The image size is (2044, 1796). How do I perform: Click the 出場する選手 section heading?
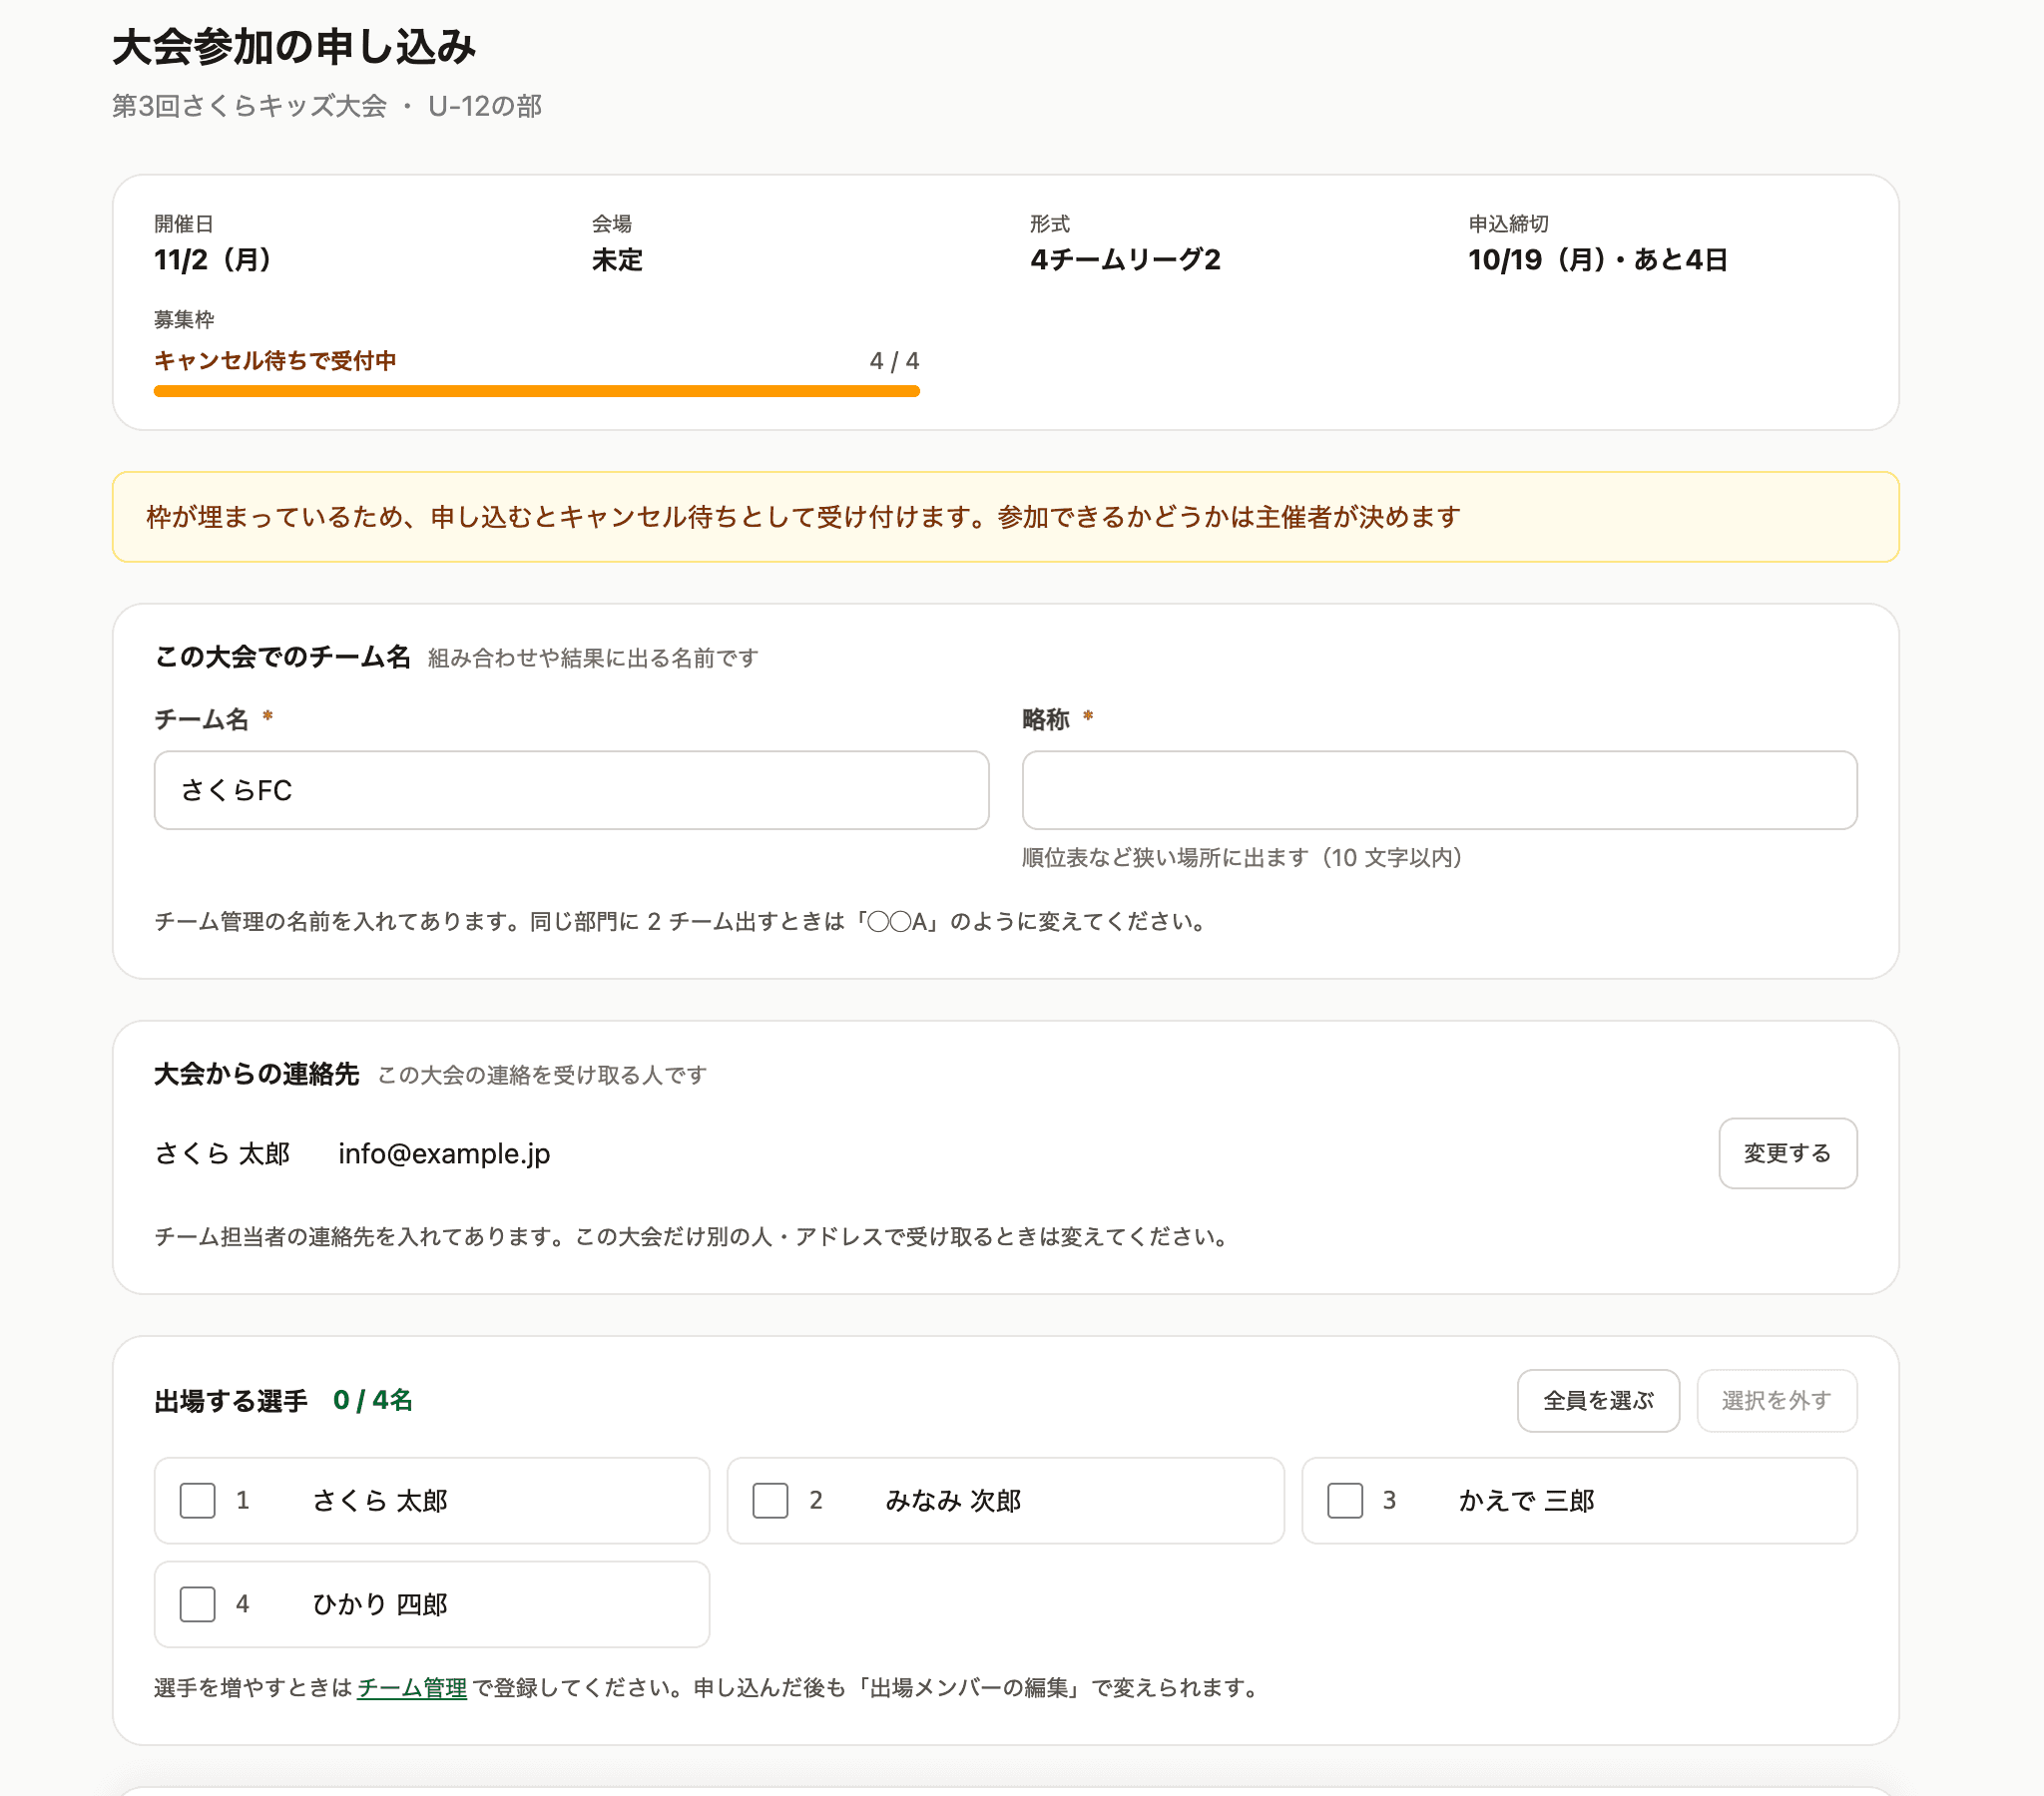(231, 1401)
